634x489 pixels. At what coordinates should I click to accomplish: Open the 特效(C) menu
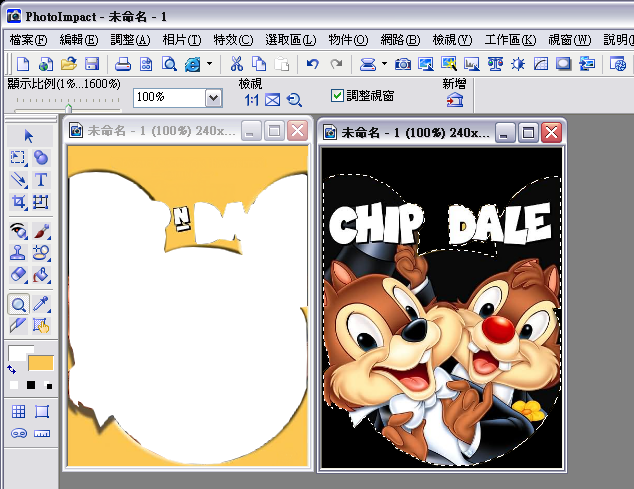pos(233,40)
